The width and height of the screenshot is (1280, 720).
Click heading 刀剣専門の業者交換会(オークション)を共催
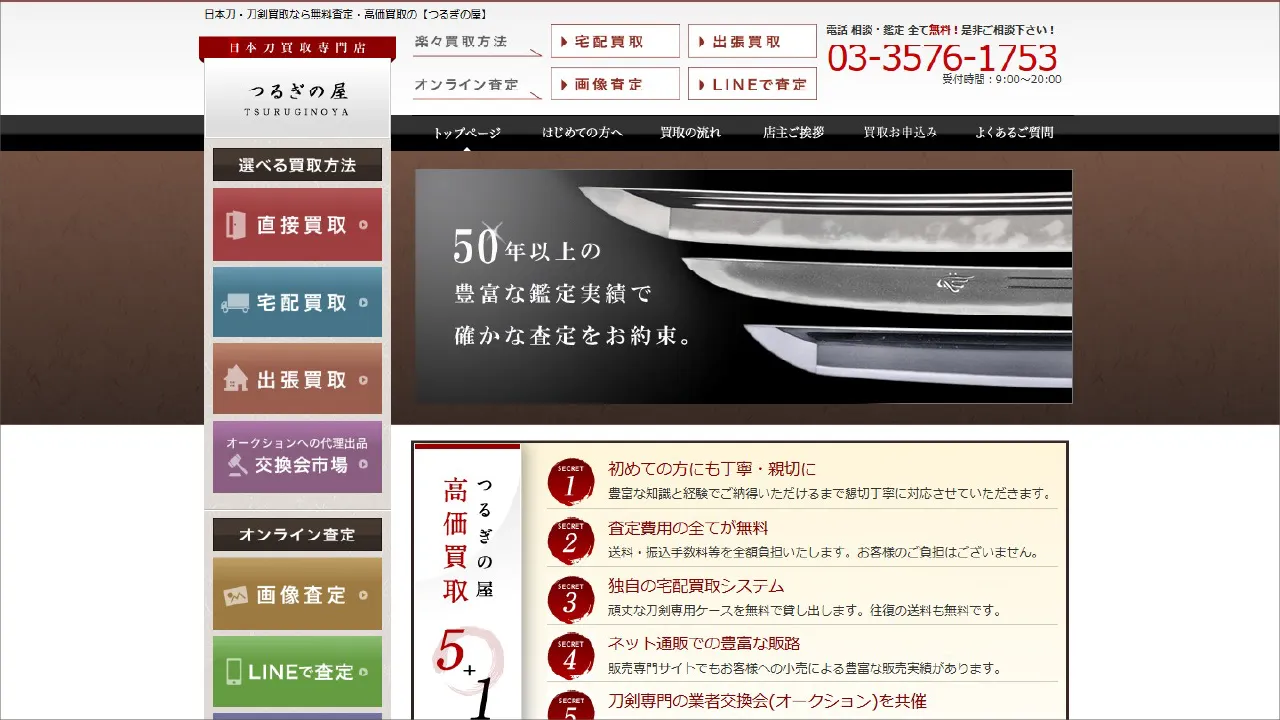767,701
